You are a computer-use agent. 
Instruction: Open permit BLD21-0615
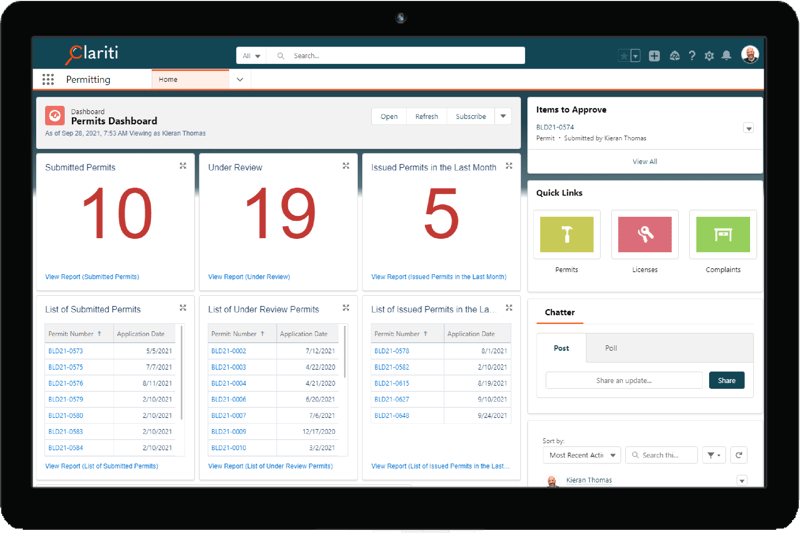(x=392, y=383)
